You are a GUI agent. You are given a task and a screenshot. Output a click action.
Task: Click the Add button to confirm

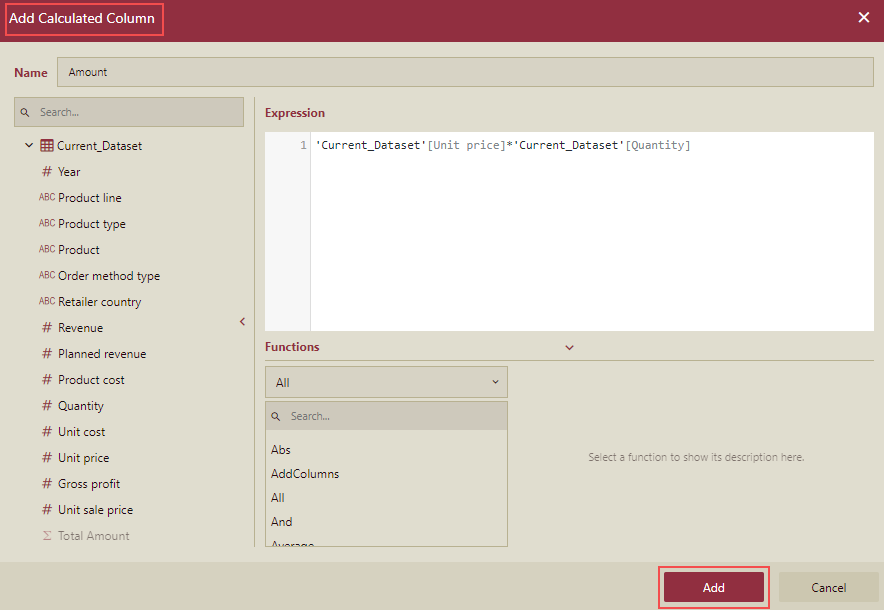(713, 587)
